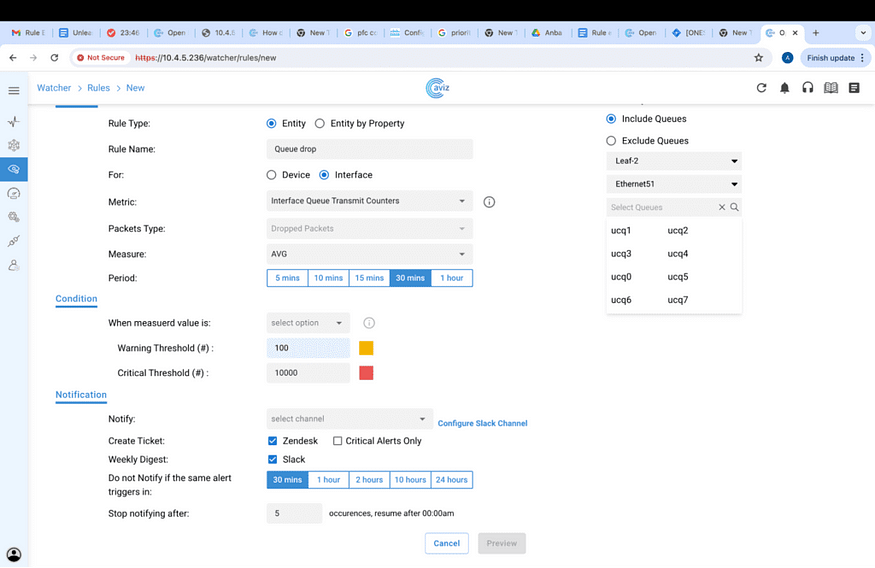
Task: Open the Ethernet51 interface dropdown
Action: [674, 184]
